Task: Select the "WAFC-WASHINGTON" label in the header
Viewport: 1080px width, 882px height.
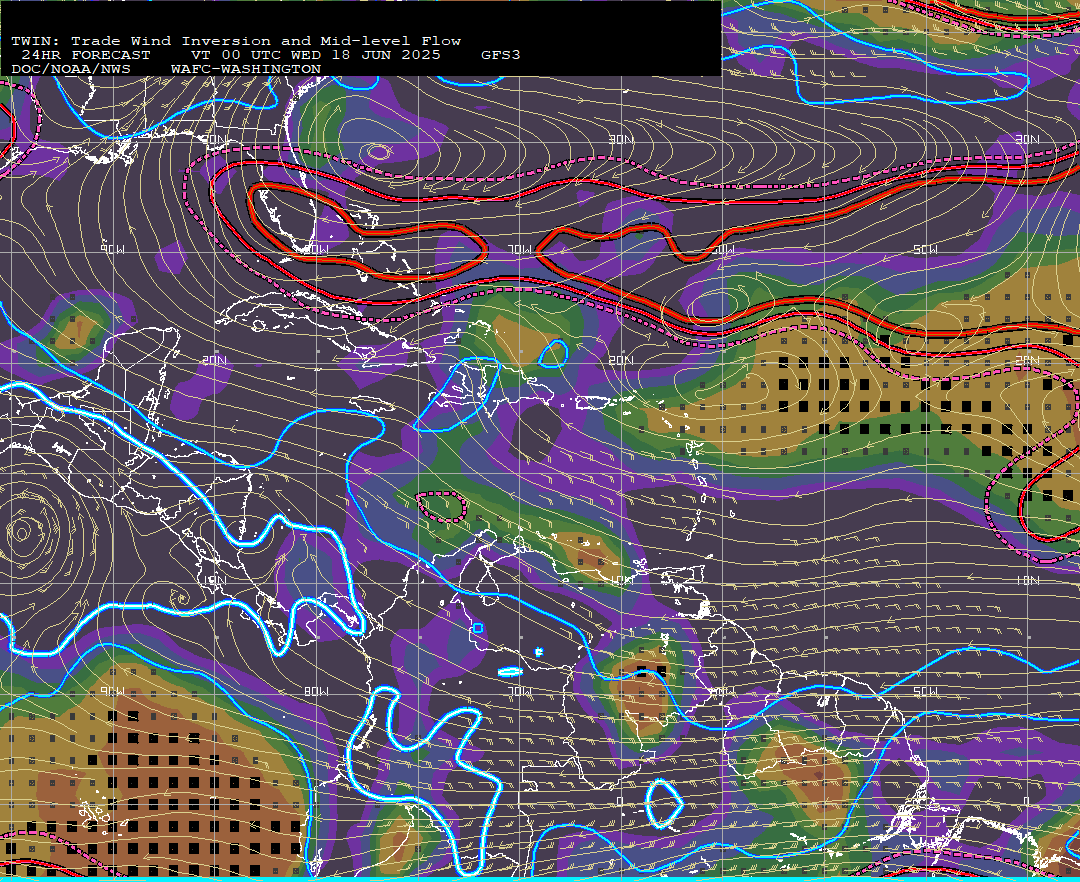Action: point(246,70)
